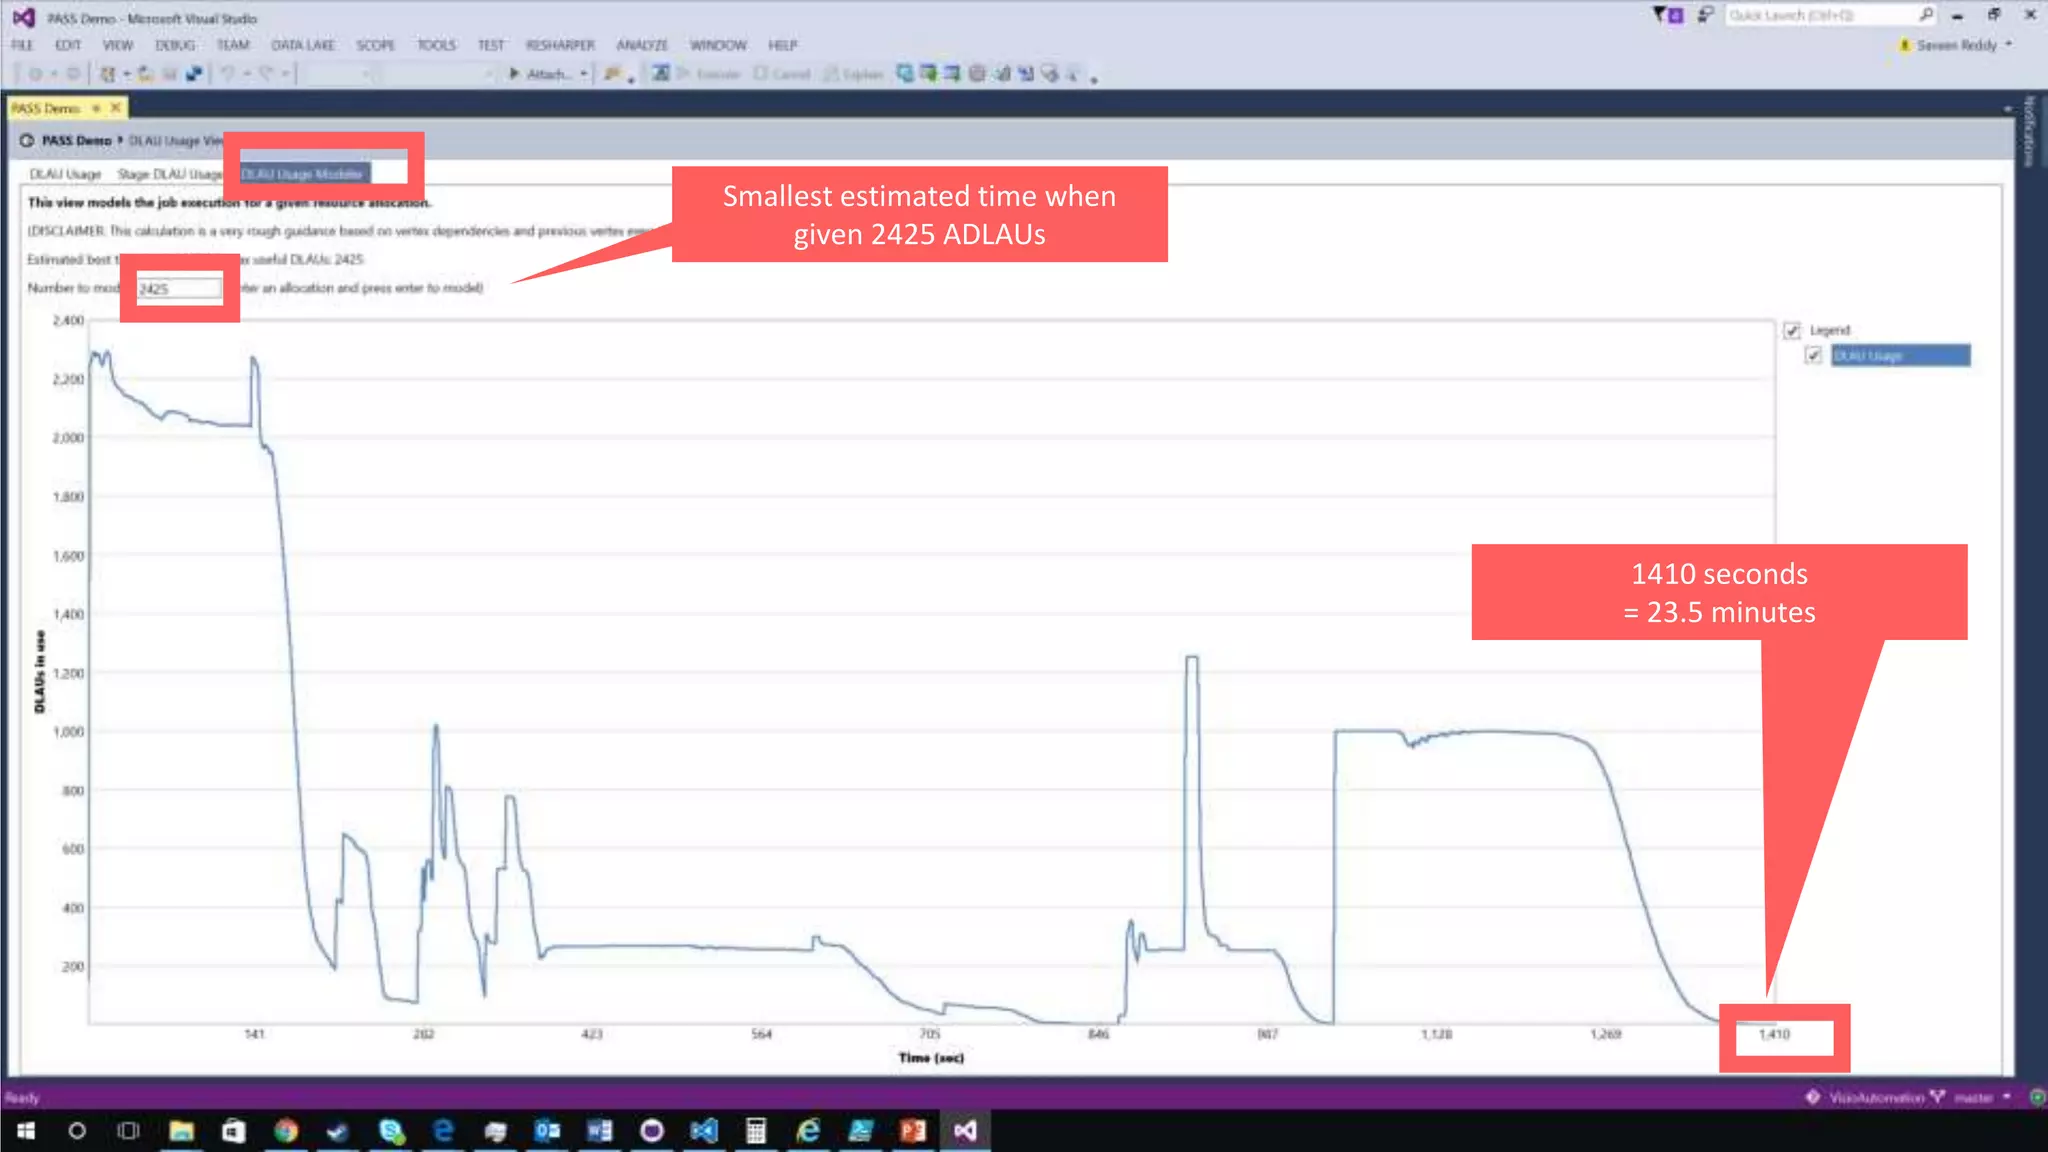Image resolution: width=2048 pixels, height=1152 pixels.
Task: Click the Quick Launch search magnifier icon
Action: click(1925, 15)
